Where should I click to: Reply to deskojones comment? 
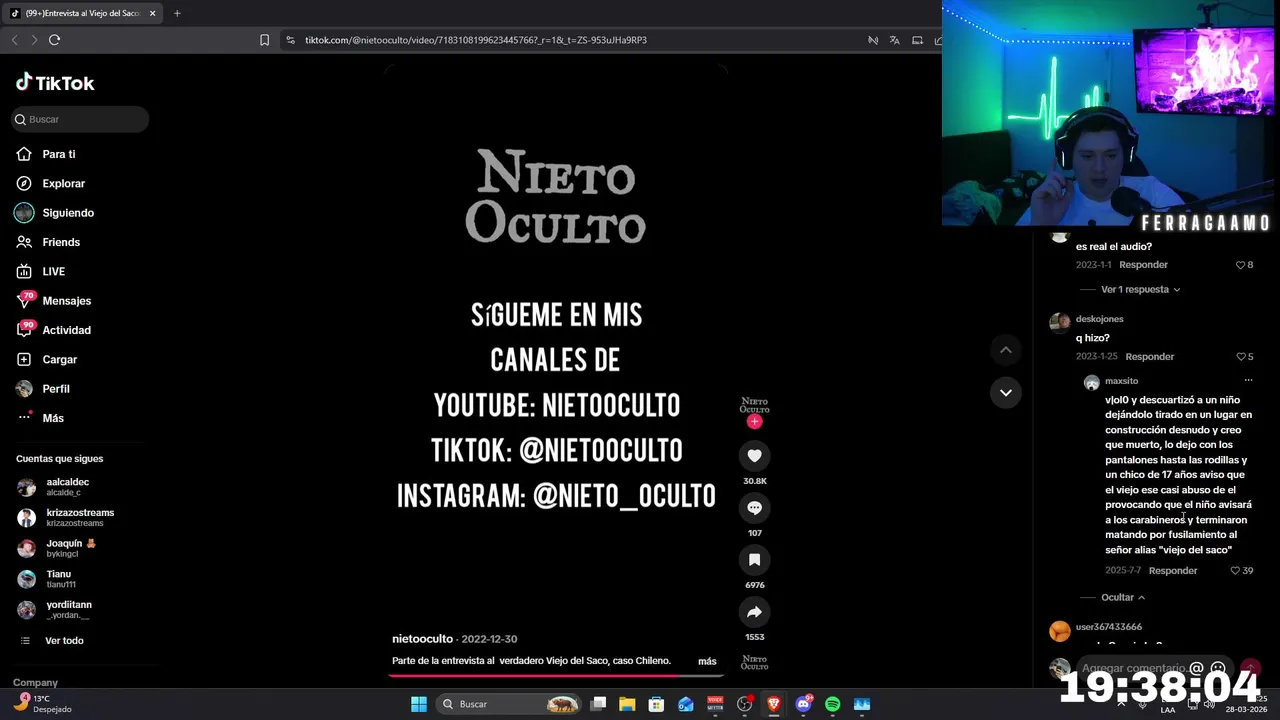[1150, 356]
